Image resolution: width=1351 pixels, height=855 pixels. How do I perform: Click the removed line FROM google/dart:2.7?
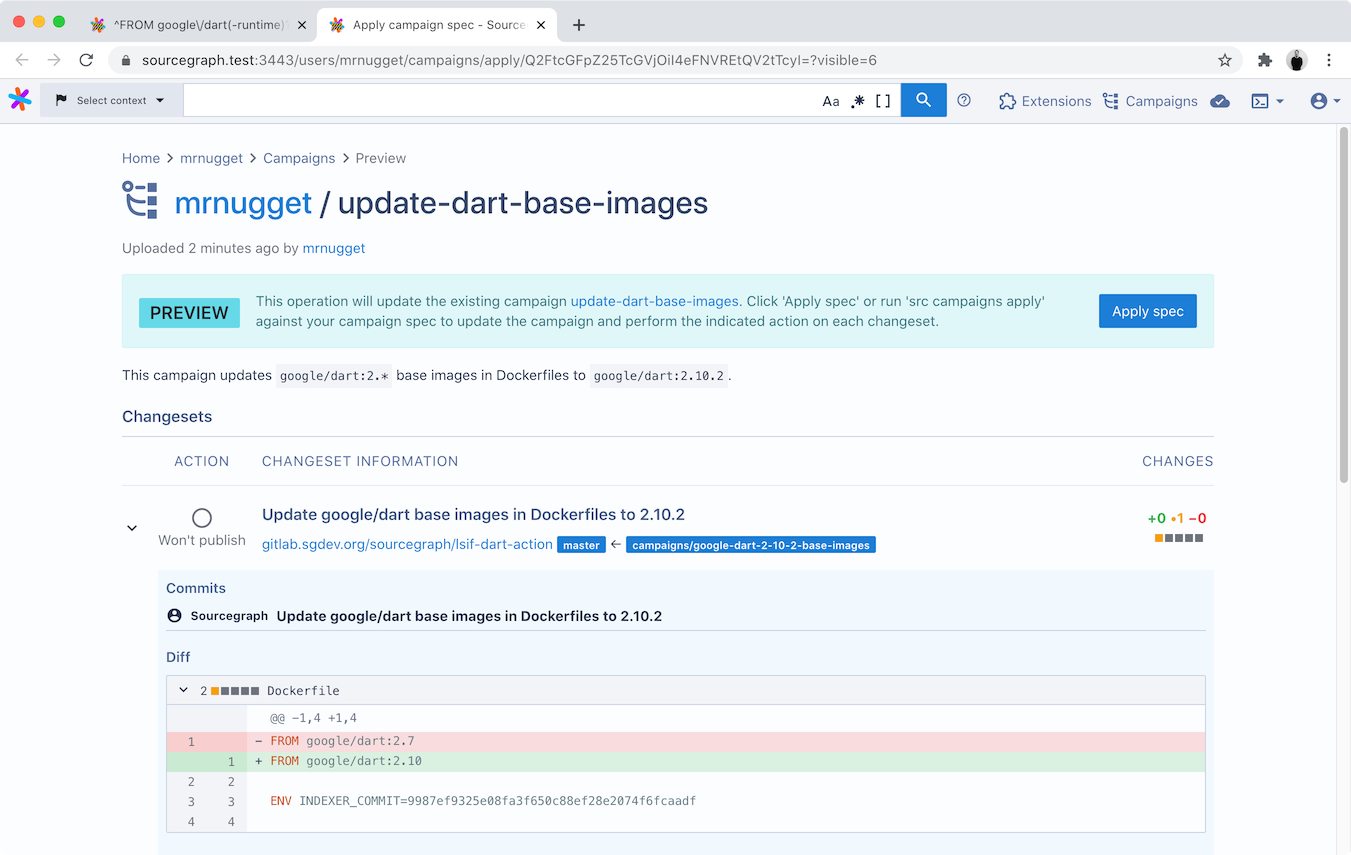coord(686,741)
